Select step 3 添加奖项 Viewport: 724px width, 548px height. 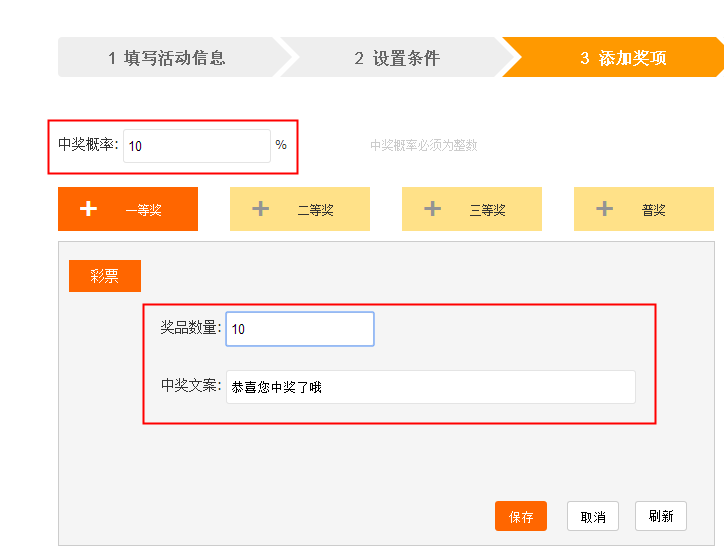[x=622, y=58]
